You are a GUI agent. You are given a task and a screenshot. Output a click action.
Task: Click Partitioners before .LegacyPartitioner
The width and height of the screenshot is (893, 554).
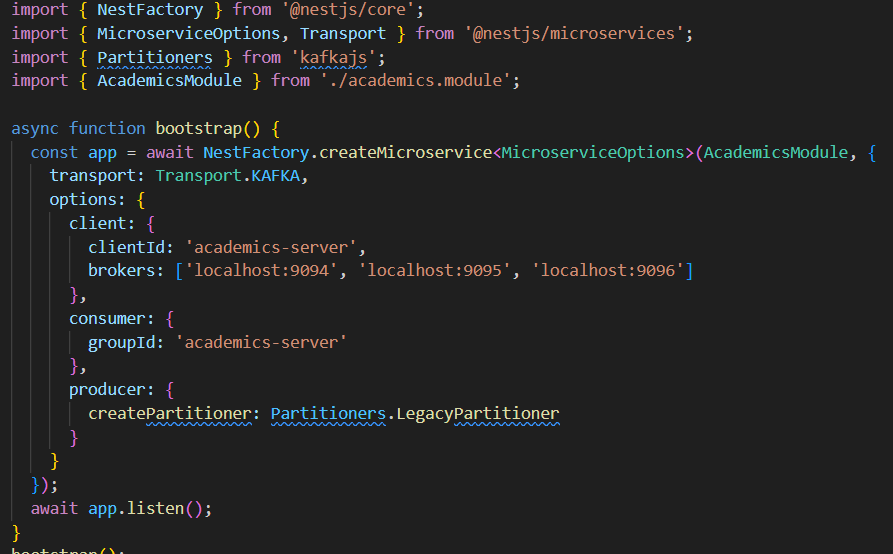click(x=328, y=414)
